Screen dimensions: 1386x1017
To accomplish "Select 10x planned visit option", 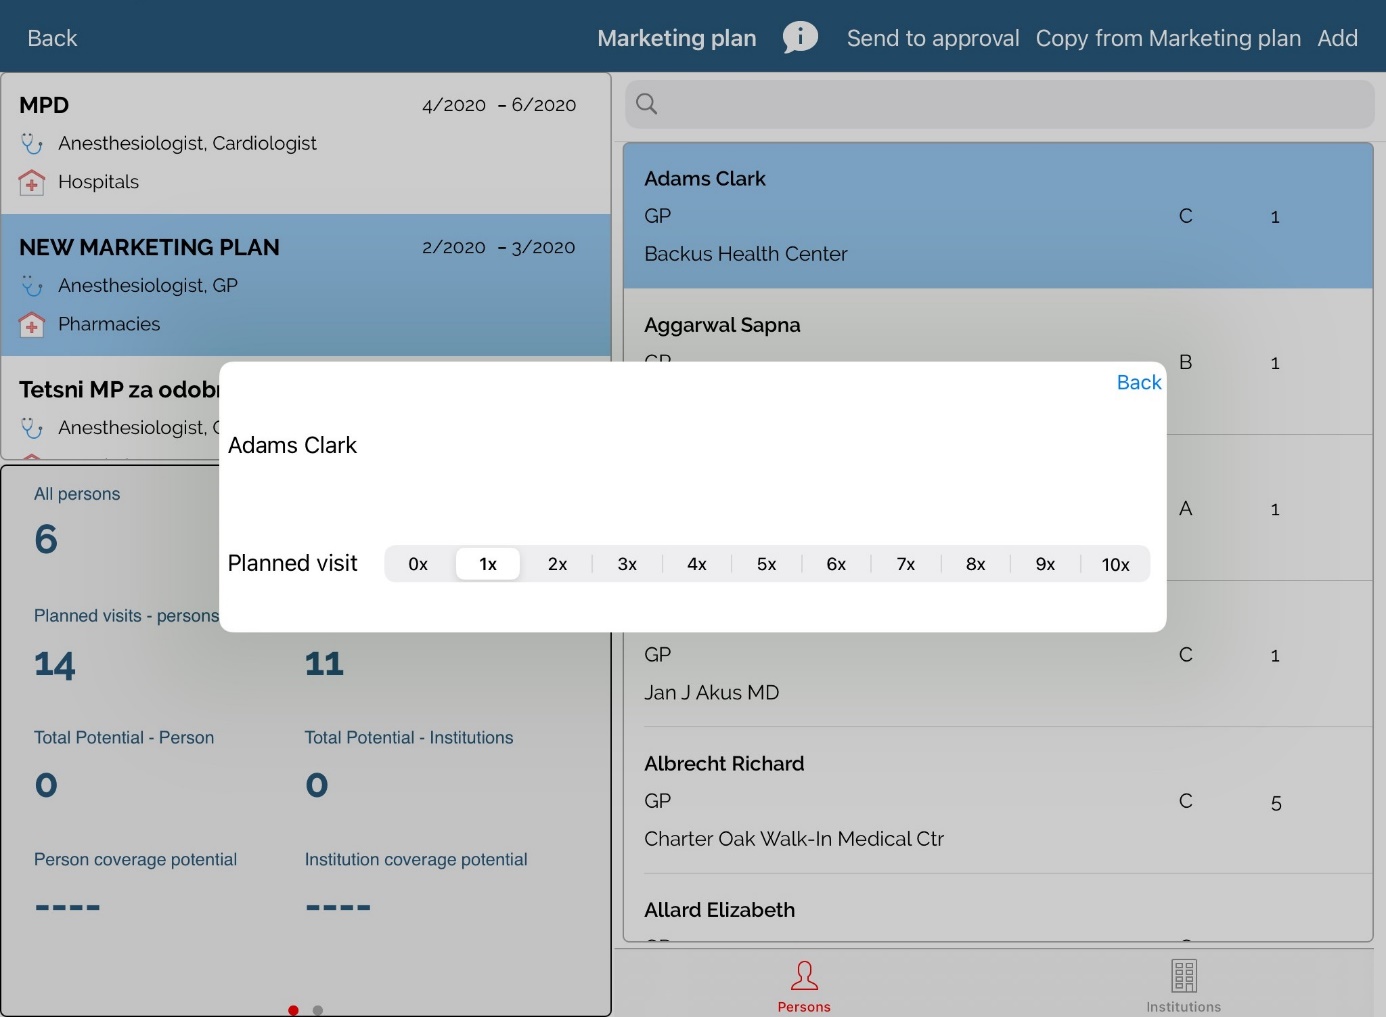I will (1115, 564).
